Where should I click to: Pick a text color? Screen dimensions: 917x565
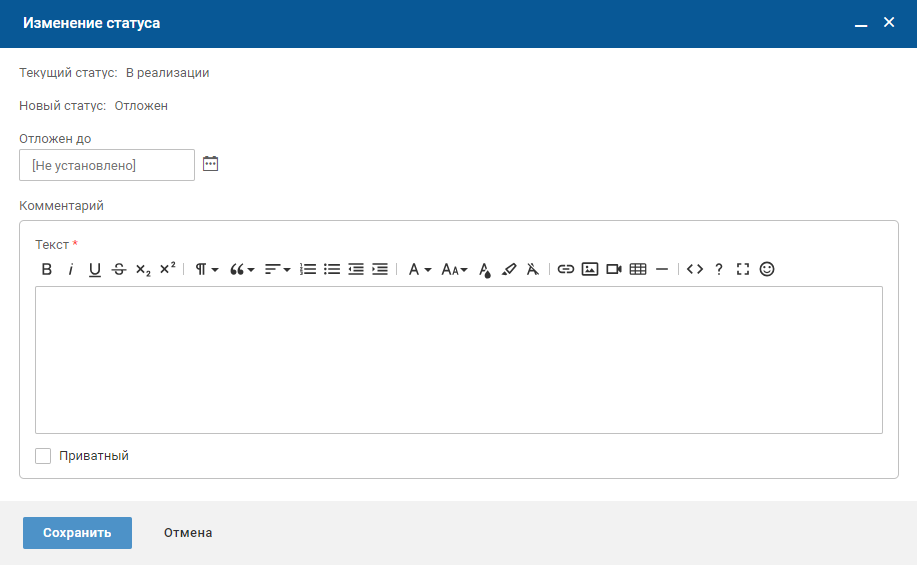click(485, 269)
